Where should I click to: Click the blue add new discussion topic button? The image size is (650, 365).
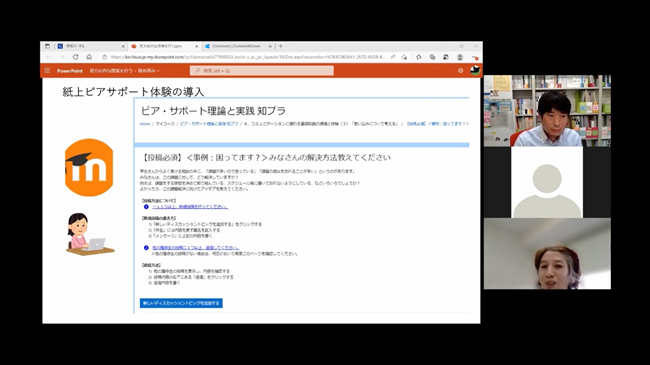181,303
